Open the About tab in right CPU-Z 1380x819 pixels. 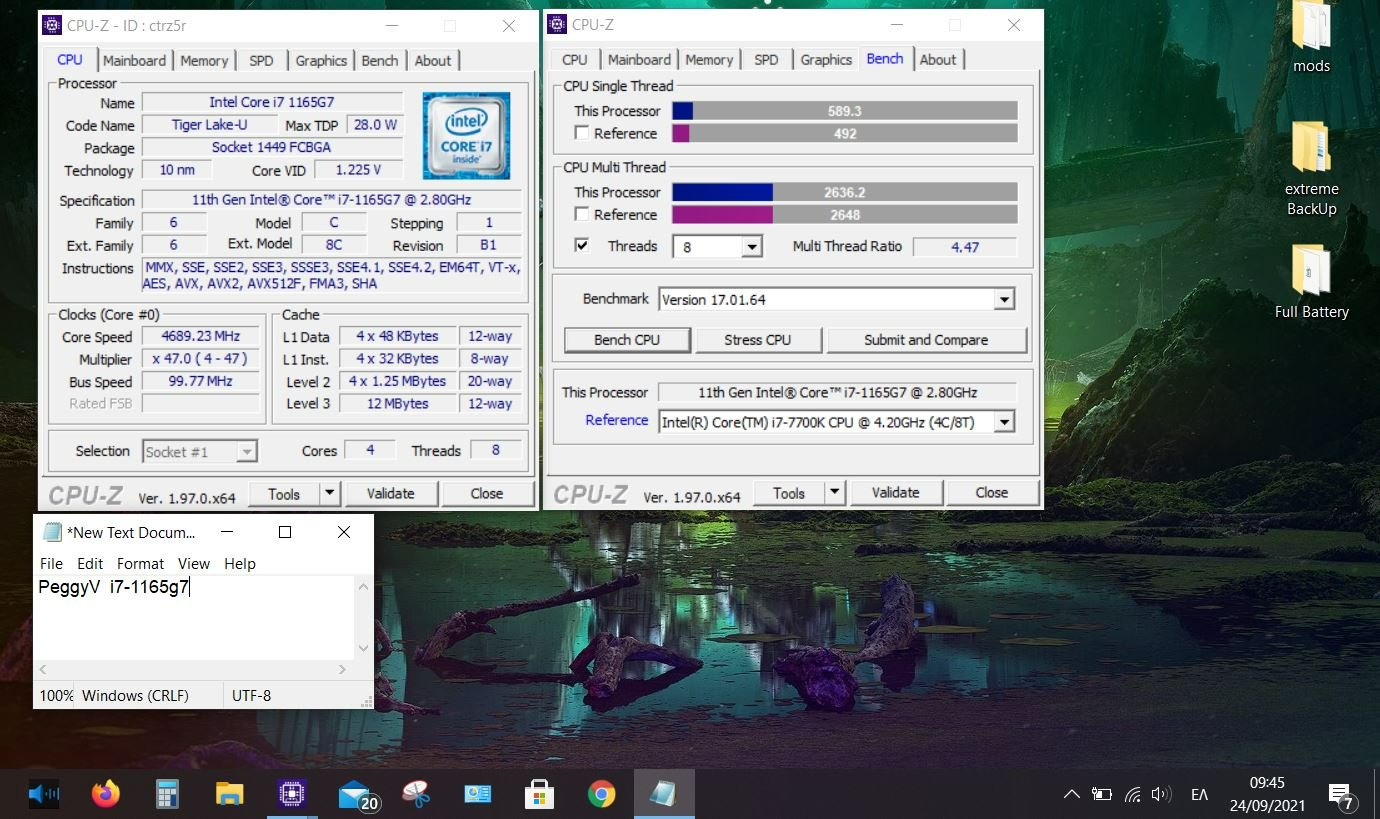coord(938,60)
